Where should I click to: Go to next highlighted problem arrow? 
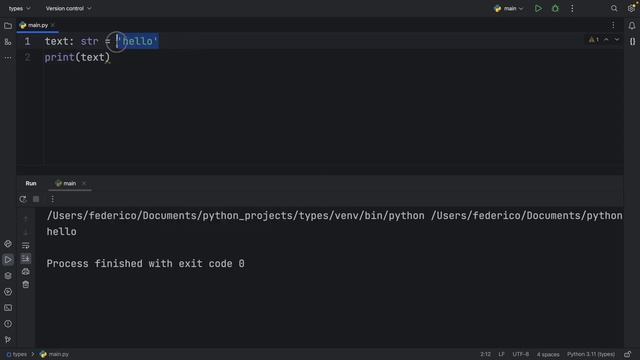click(617, 40)
